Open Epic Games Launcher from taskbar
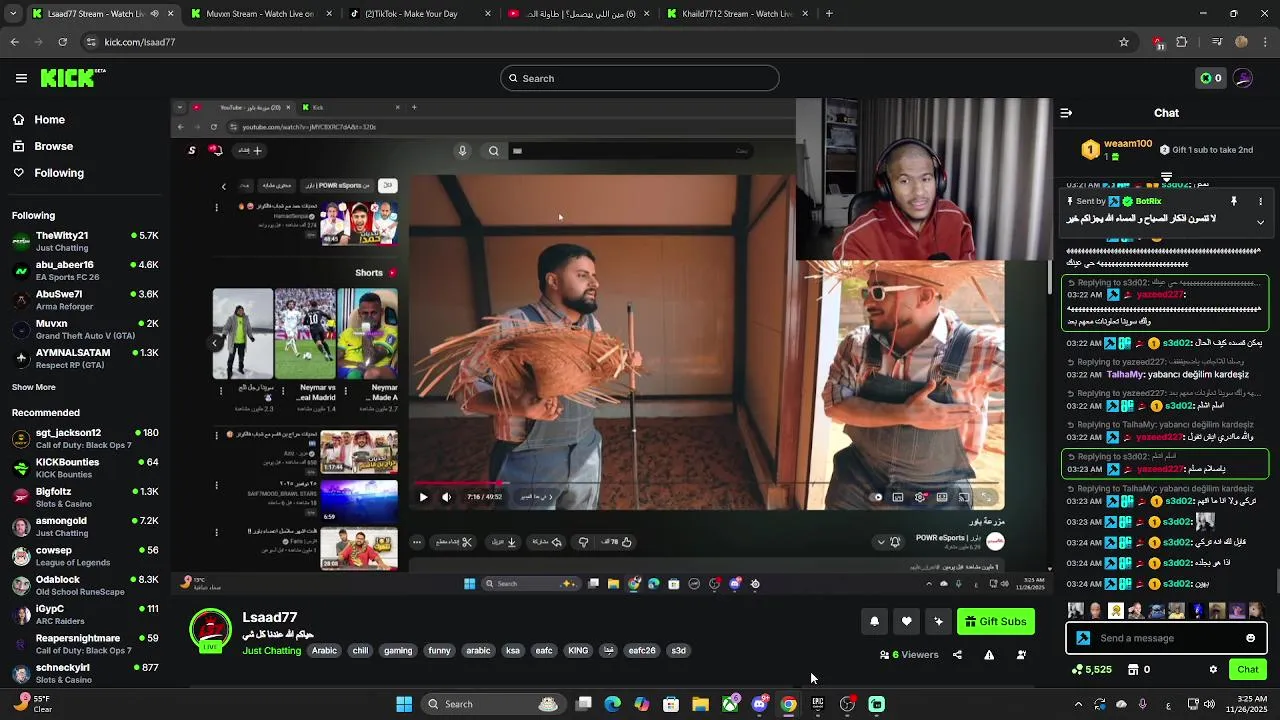Image resolution: width=1280 pixels, height=720 pixels. point(817,704)
